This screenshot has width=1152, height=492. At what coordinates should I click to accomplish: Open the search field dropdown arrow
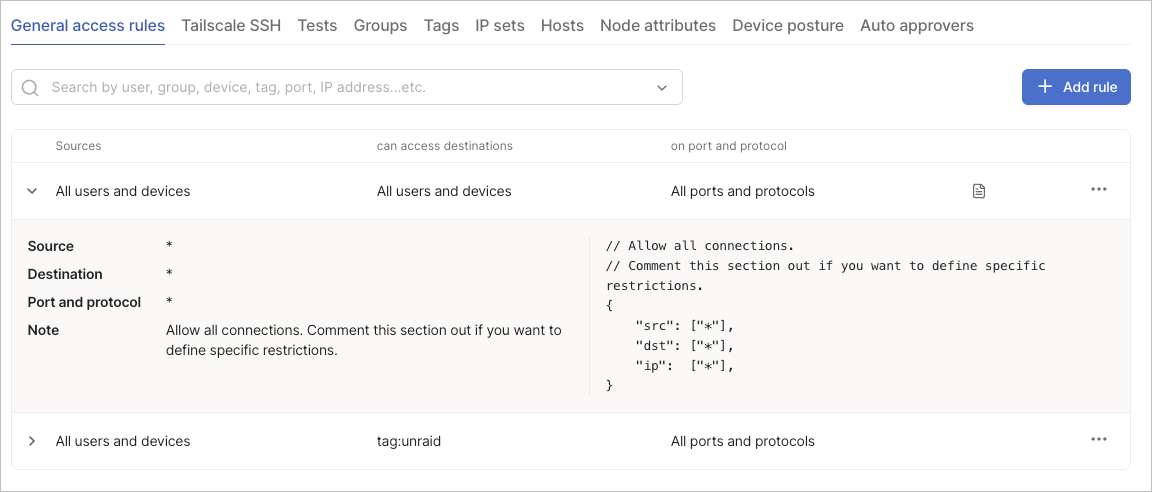point(662,87)
